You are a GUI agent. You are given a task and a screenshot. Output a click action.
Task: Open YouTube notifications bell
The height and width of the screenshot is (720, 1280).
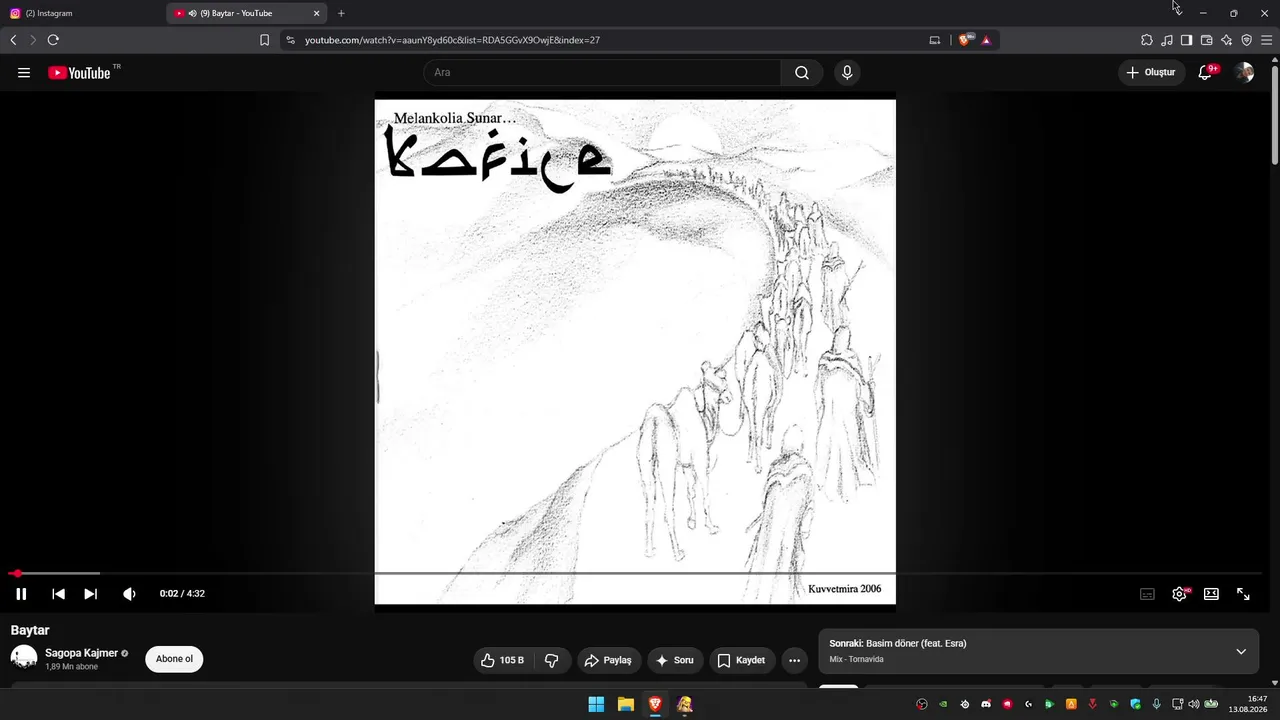[1206, 73]
